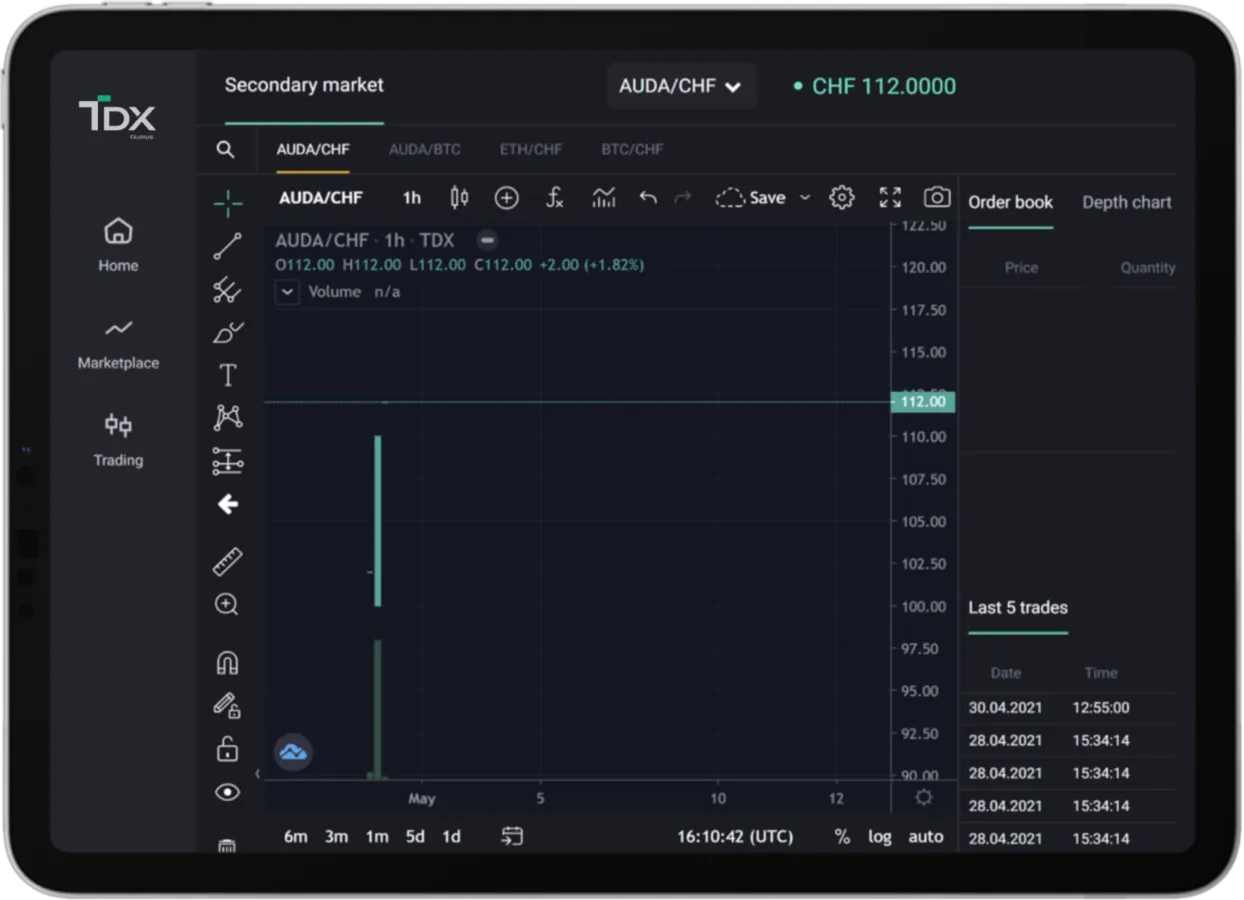The height and width of the screenshot is (900, 1244).
Task: Open the indicators fx menu
Action: (x=555, y=198)
